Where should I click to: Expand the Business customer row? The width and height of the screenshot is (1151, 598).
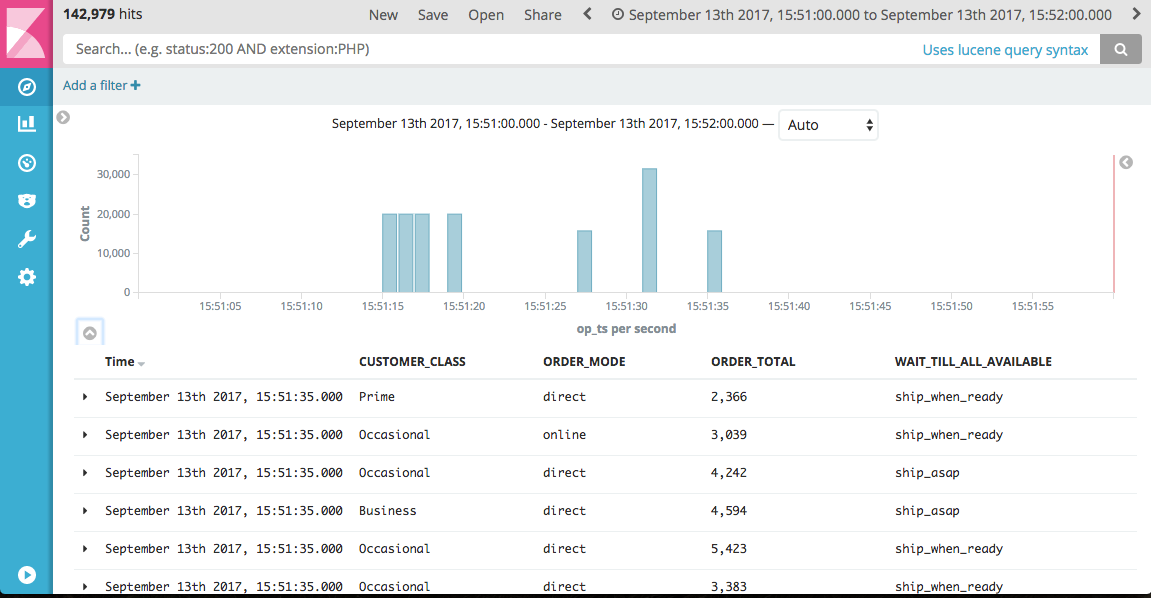pos(85,511)
